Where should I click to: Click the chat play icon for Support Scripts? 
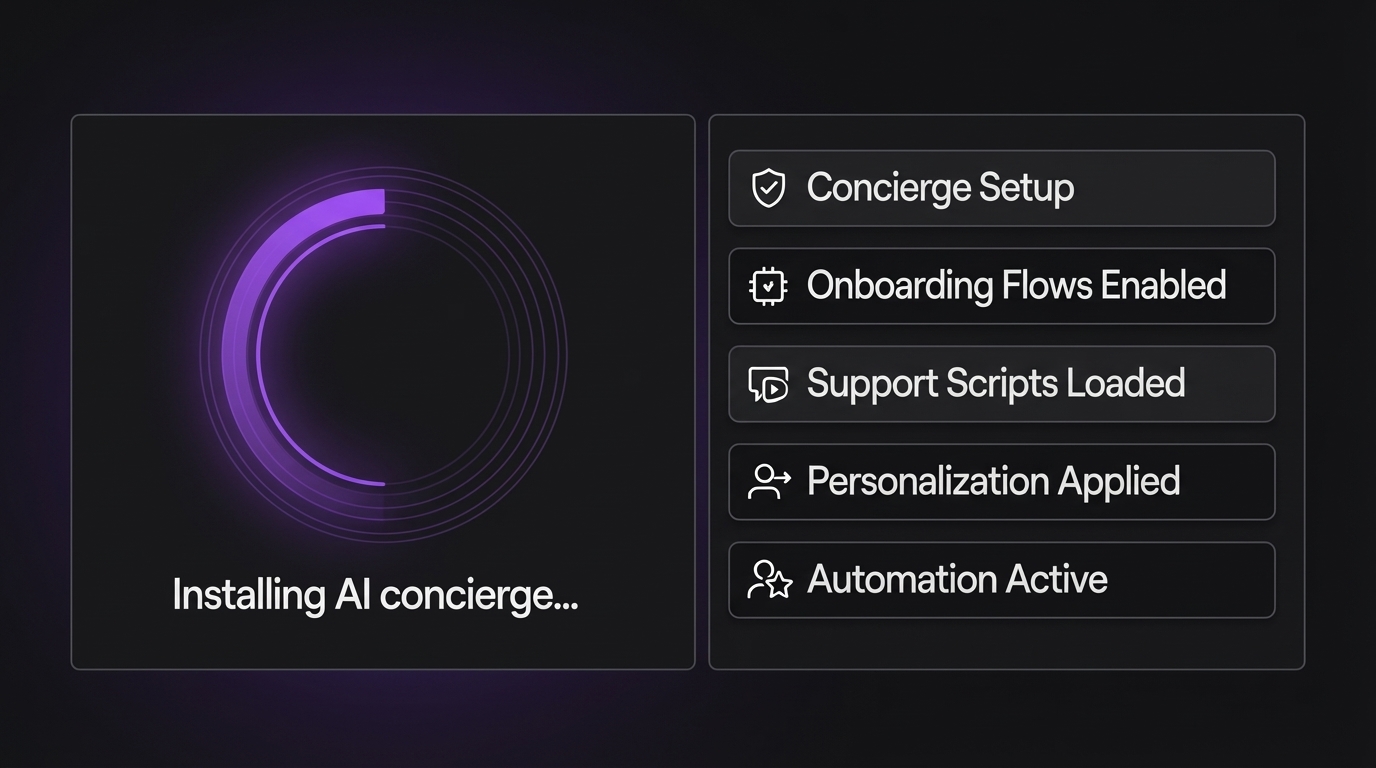pos(768,384)
